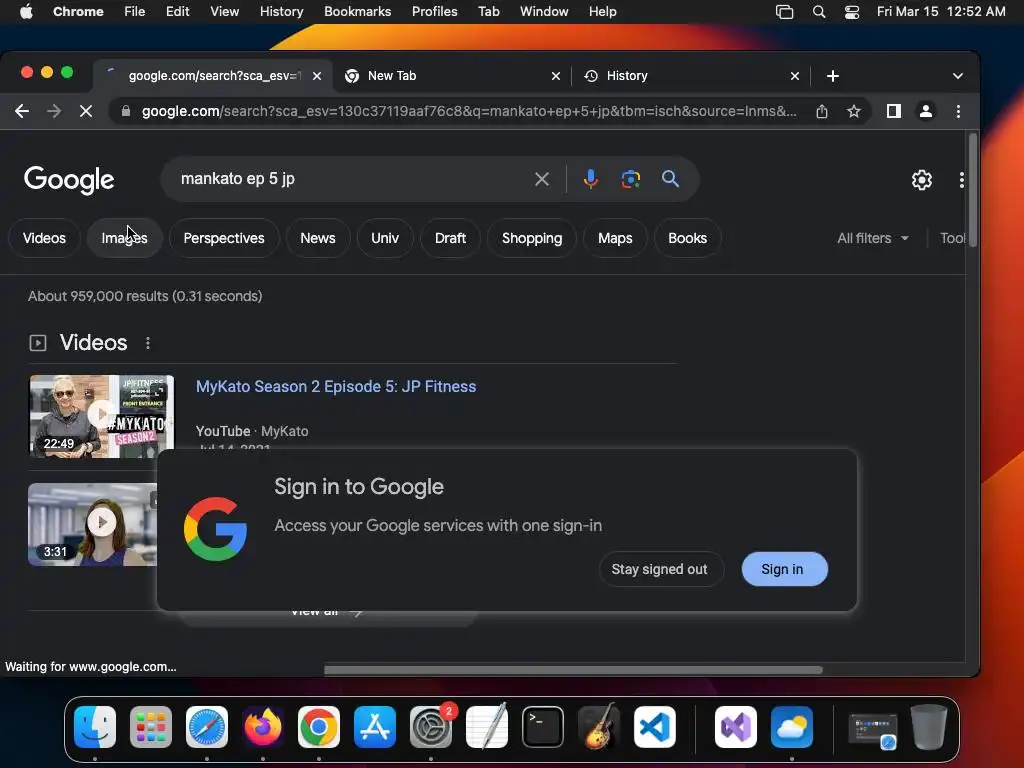Open a new tab with the plus button
1024x768 pixels.
pyautogui.click(x=833, y=76)
